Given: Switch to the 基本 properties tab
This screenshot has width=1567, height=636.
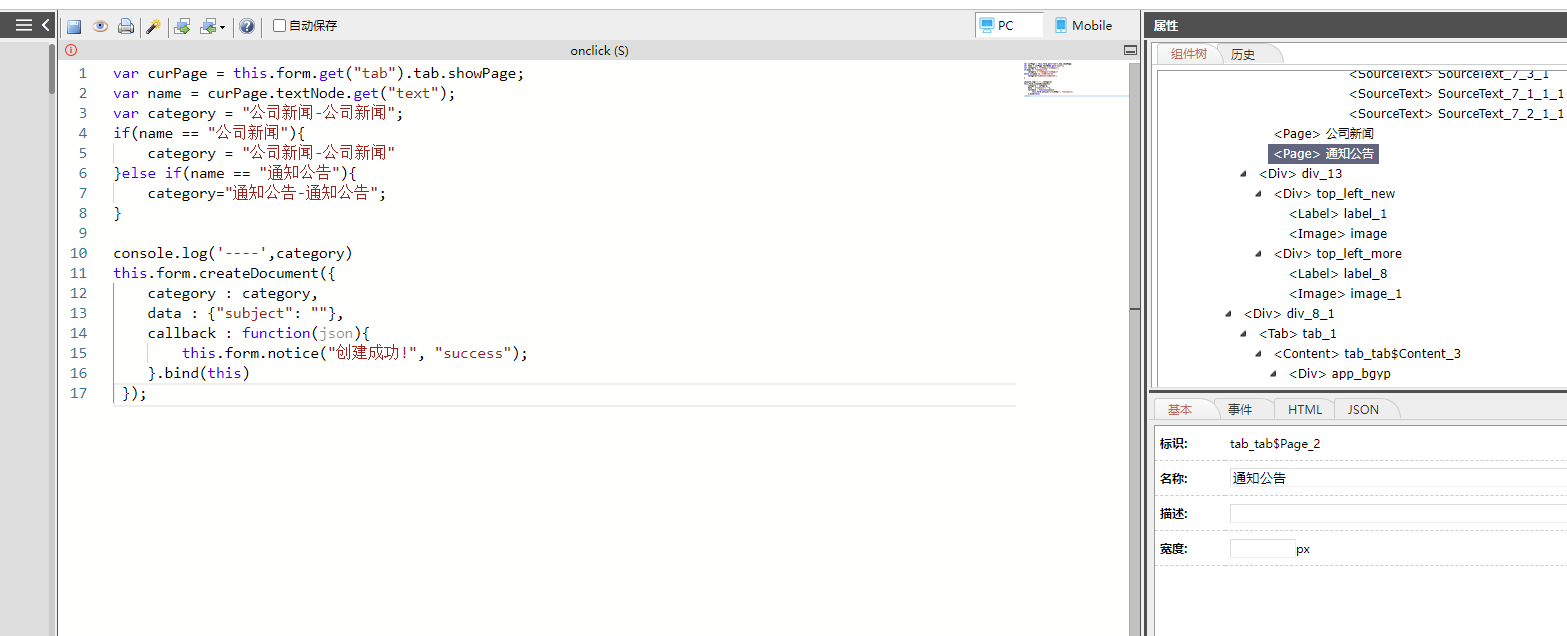Looking at the screenshot, I should [x=1180, y=409].
